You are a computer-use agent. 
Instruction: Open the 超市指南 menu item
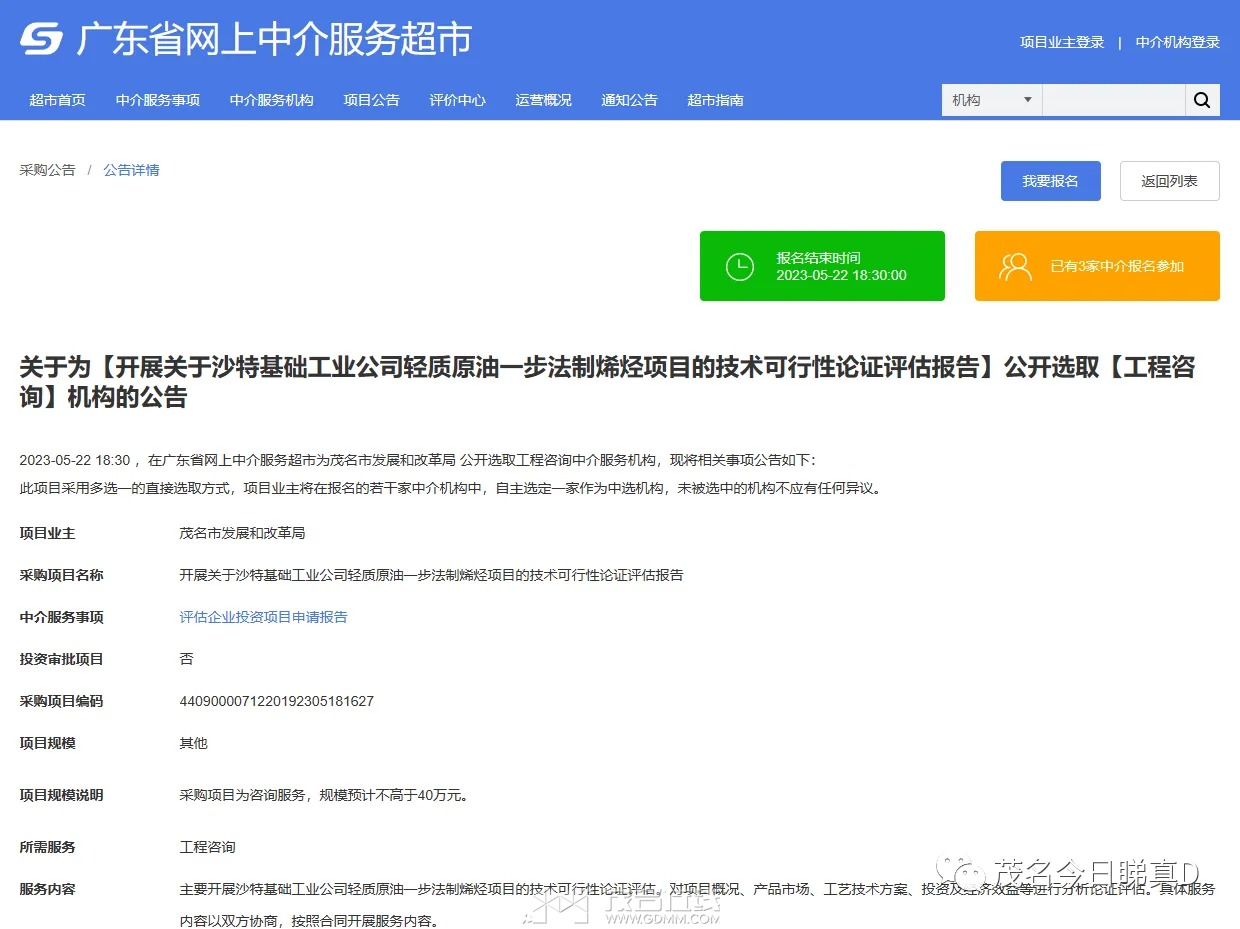point(716,100)
